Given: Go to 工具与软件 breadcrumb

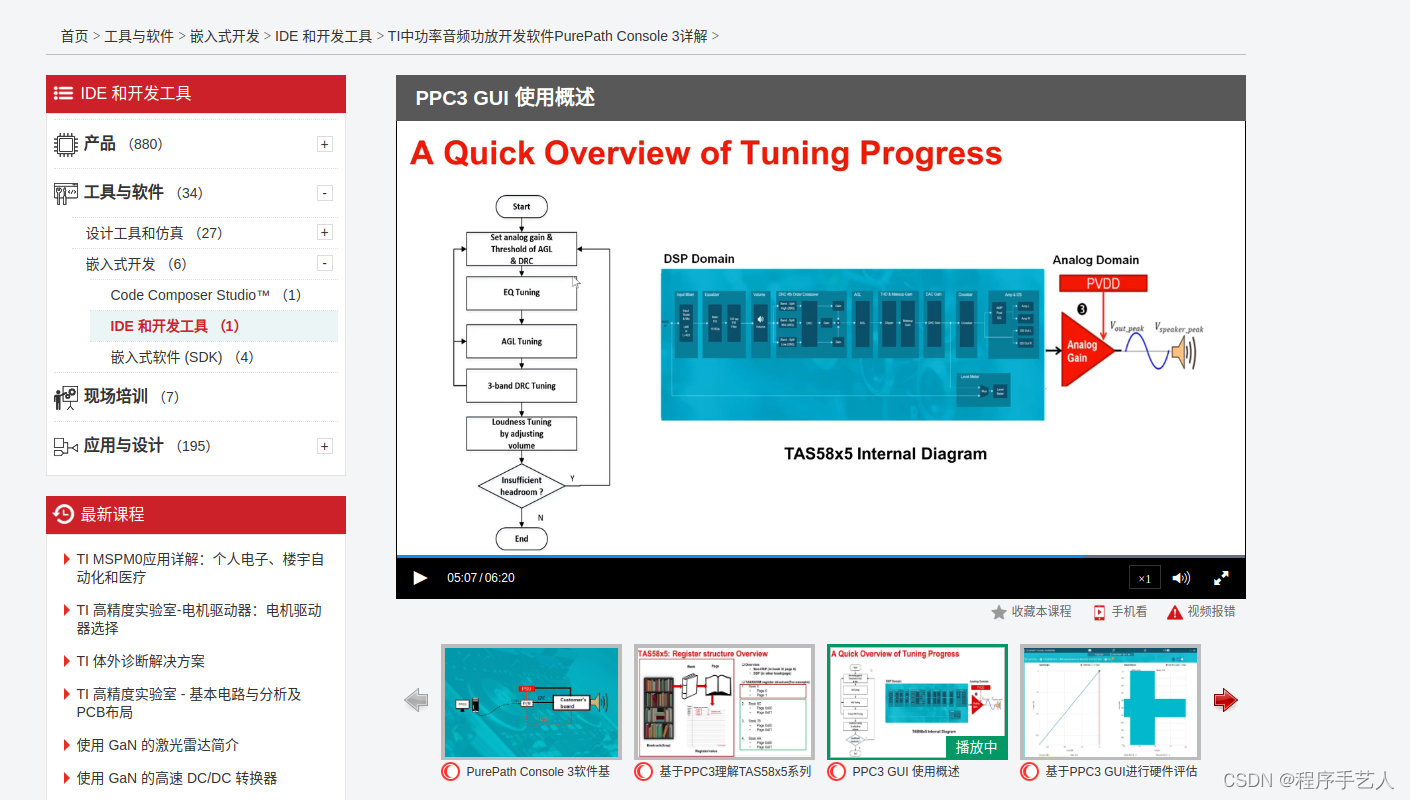Looking at the screenshot, I should click(x=139, y=36).
